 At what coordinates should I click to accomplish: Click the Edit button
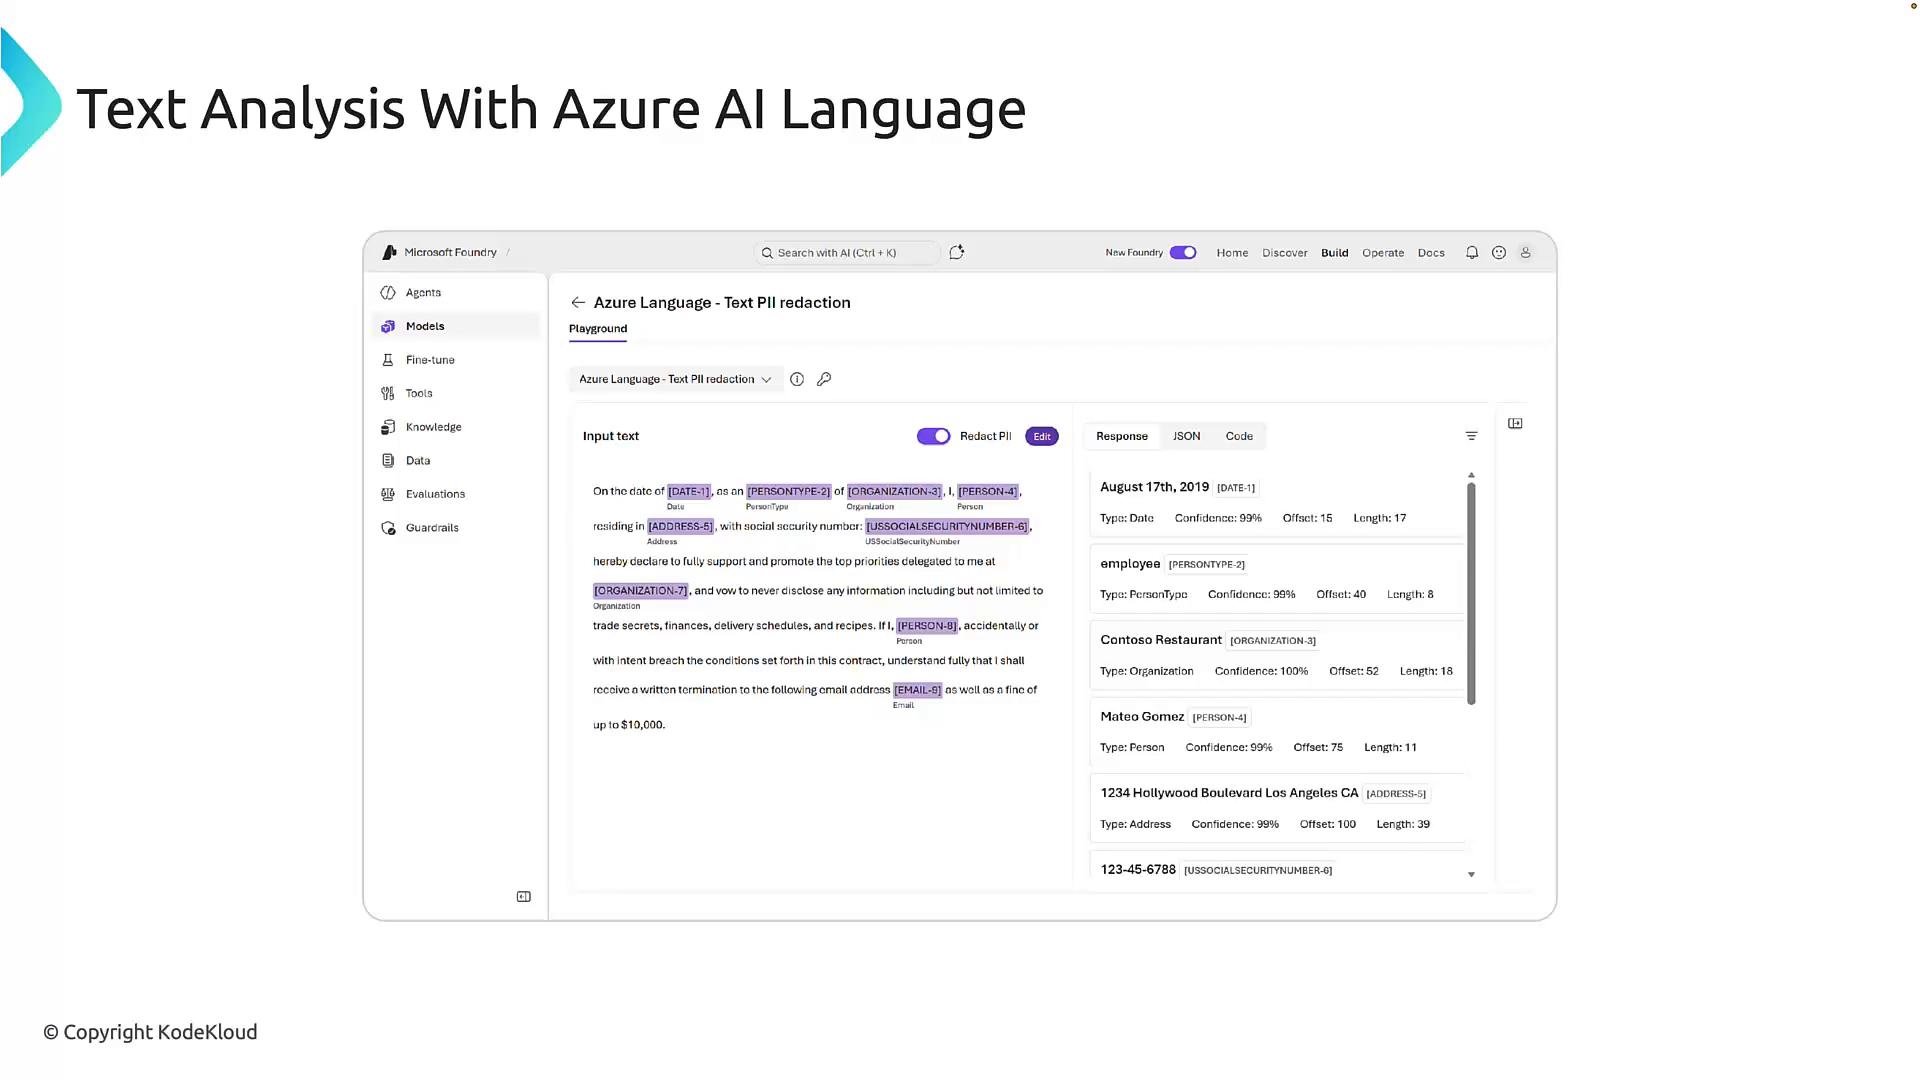pos(1042,437)
